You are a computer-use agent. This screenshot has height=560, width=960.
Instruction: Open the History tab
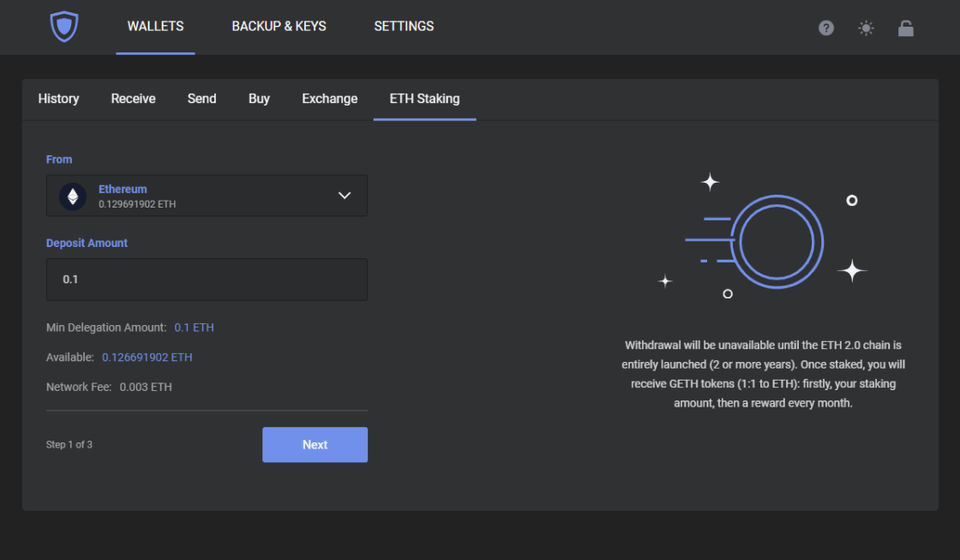[59, 99]
